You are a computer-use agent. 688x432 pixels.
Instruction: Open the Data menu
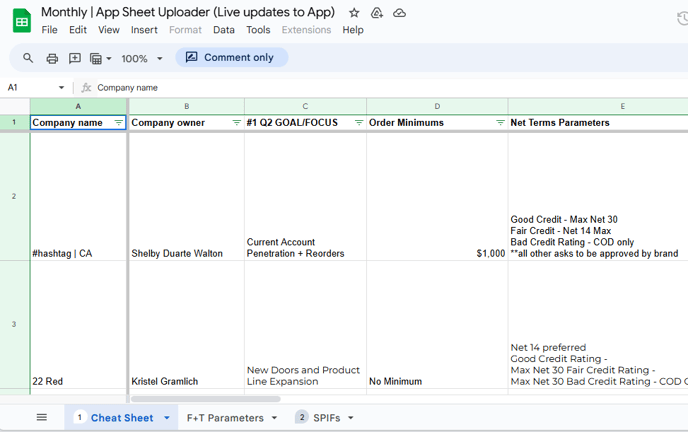click(x=224, y=30)
